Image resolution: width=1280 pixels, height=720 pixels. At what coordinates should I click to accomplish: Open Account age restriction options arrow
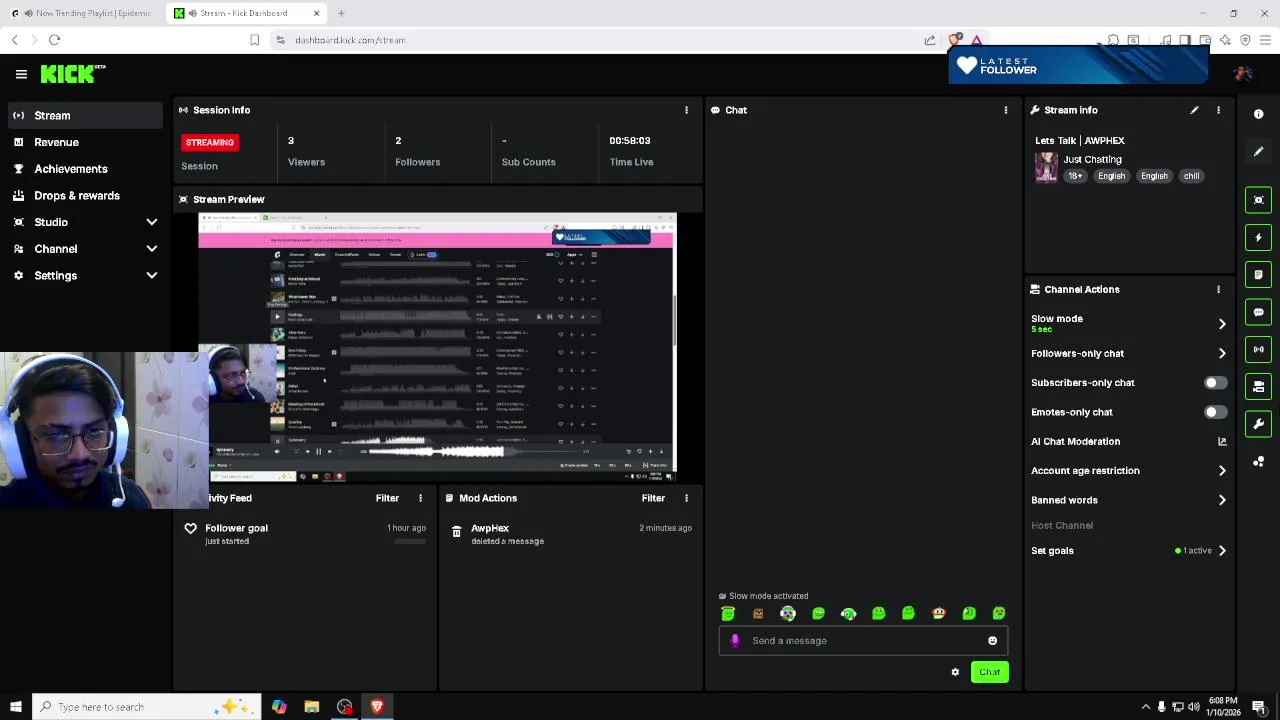pyautogui.click(x=1222, y=471)
